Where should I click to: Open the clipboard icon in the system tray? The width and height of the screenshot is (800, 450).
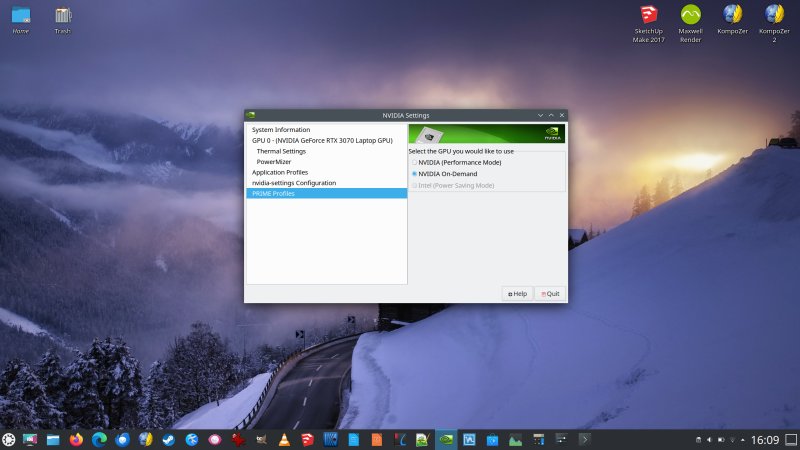698,440
